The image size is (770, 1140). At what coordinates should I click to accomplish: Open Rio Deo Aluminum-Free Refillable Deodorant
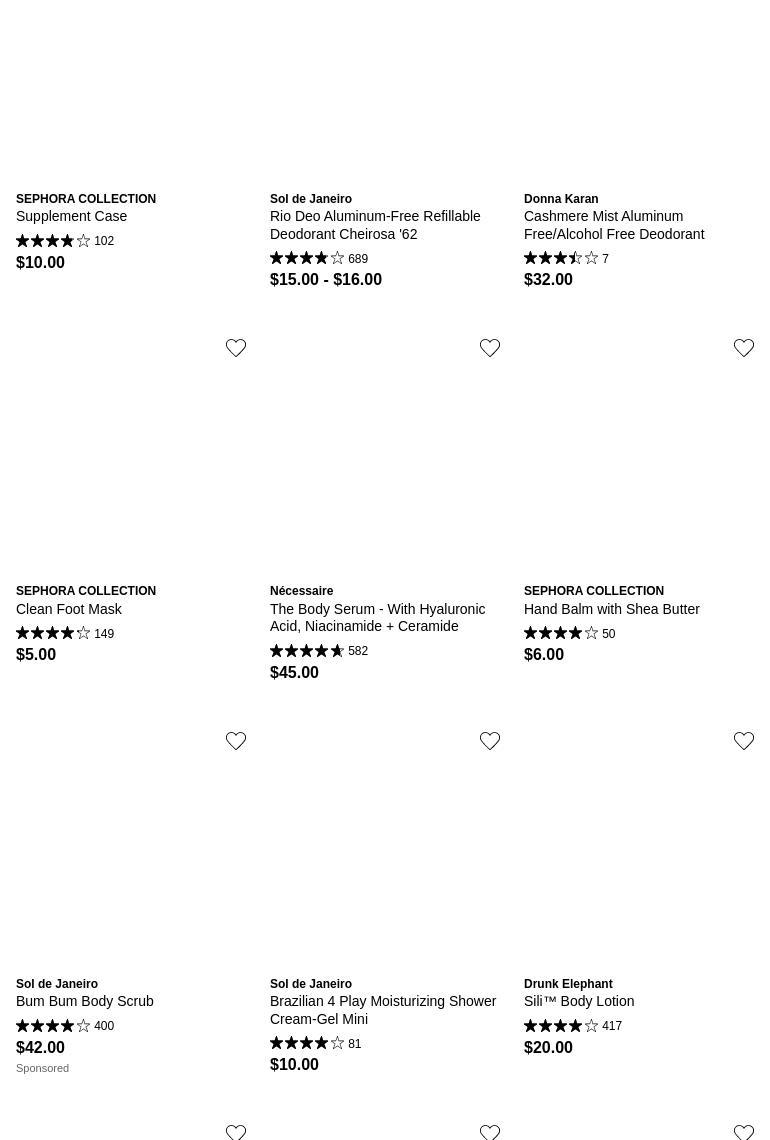[374, 225]
